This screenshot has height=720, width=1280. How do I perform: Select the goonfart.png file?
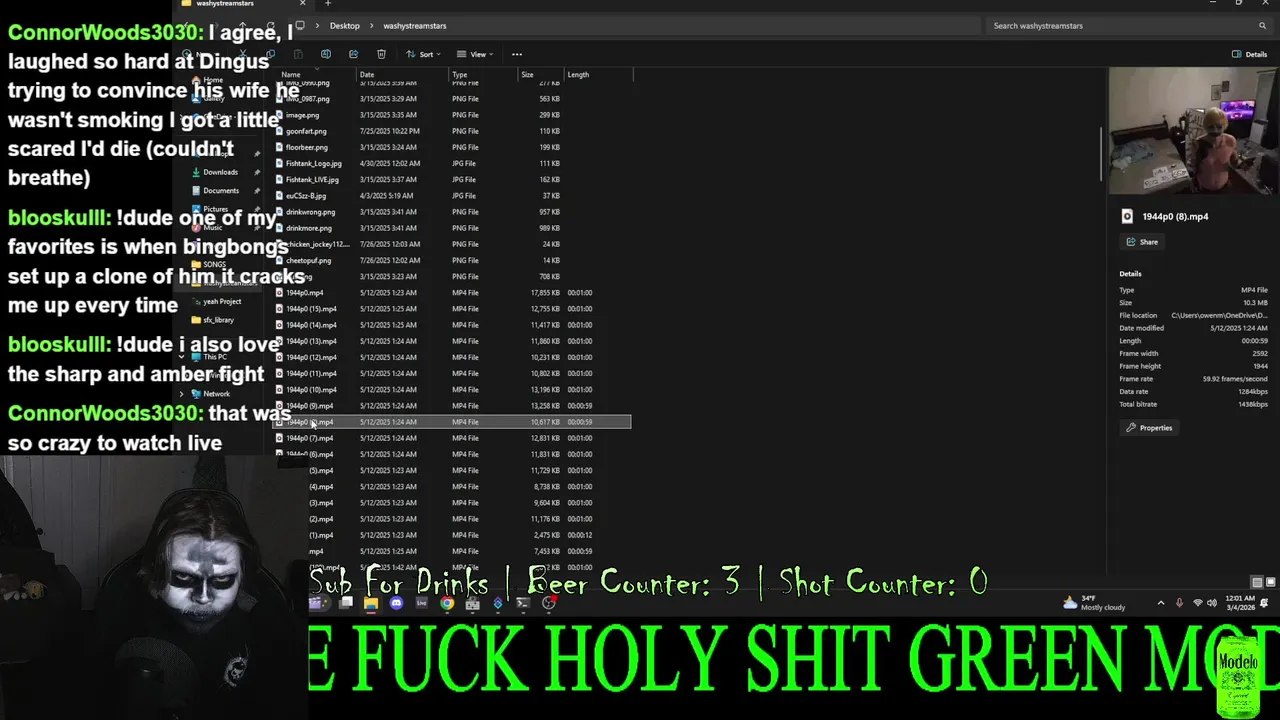point(455,131)
